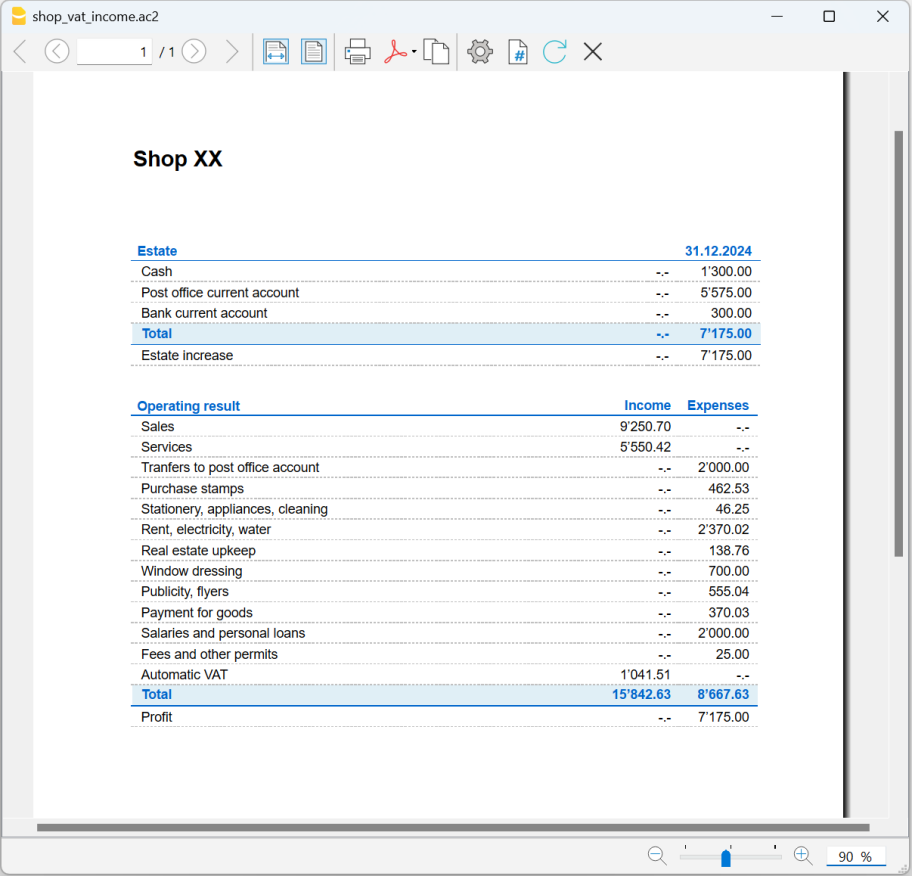Click the 90 % zoom field
912x876 pixels.
[856, 856]
